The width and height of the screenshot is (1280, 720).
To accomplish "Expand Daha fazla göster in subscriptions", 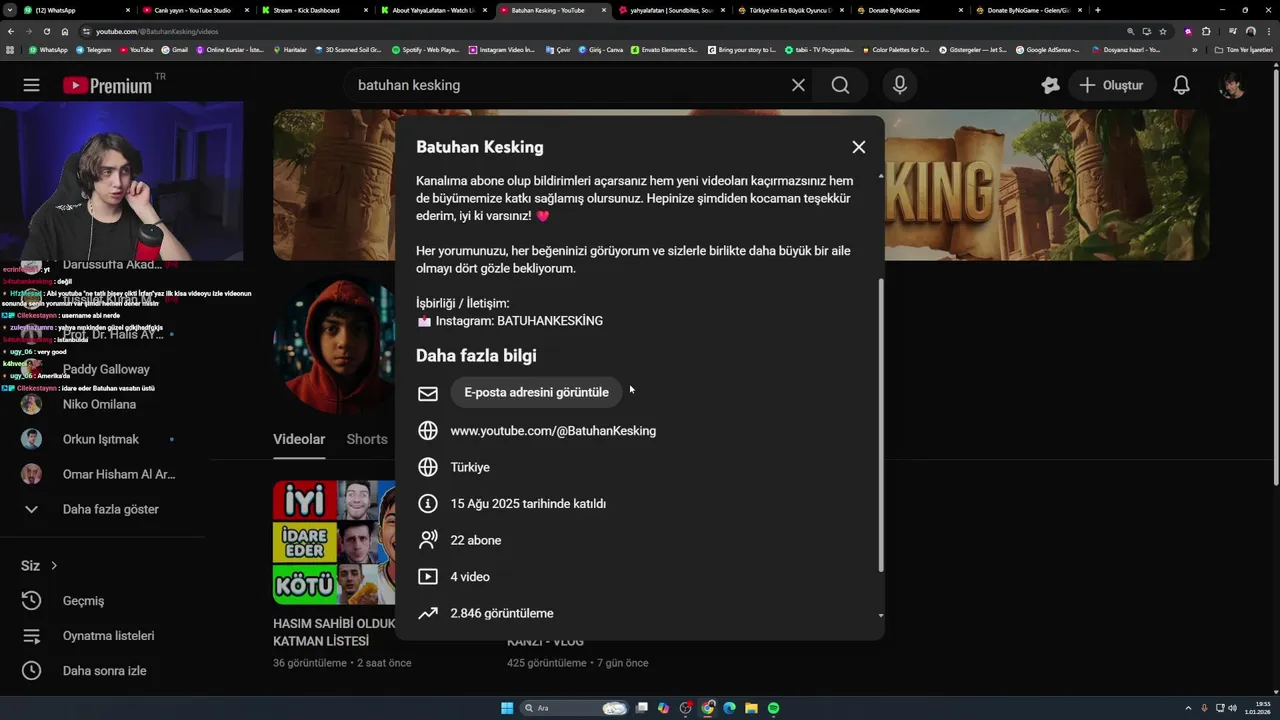I will (x=110, y=509).
